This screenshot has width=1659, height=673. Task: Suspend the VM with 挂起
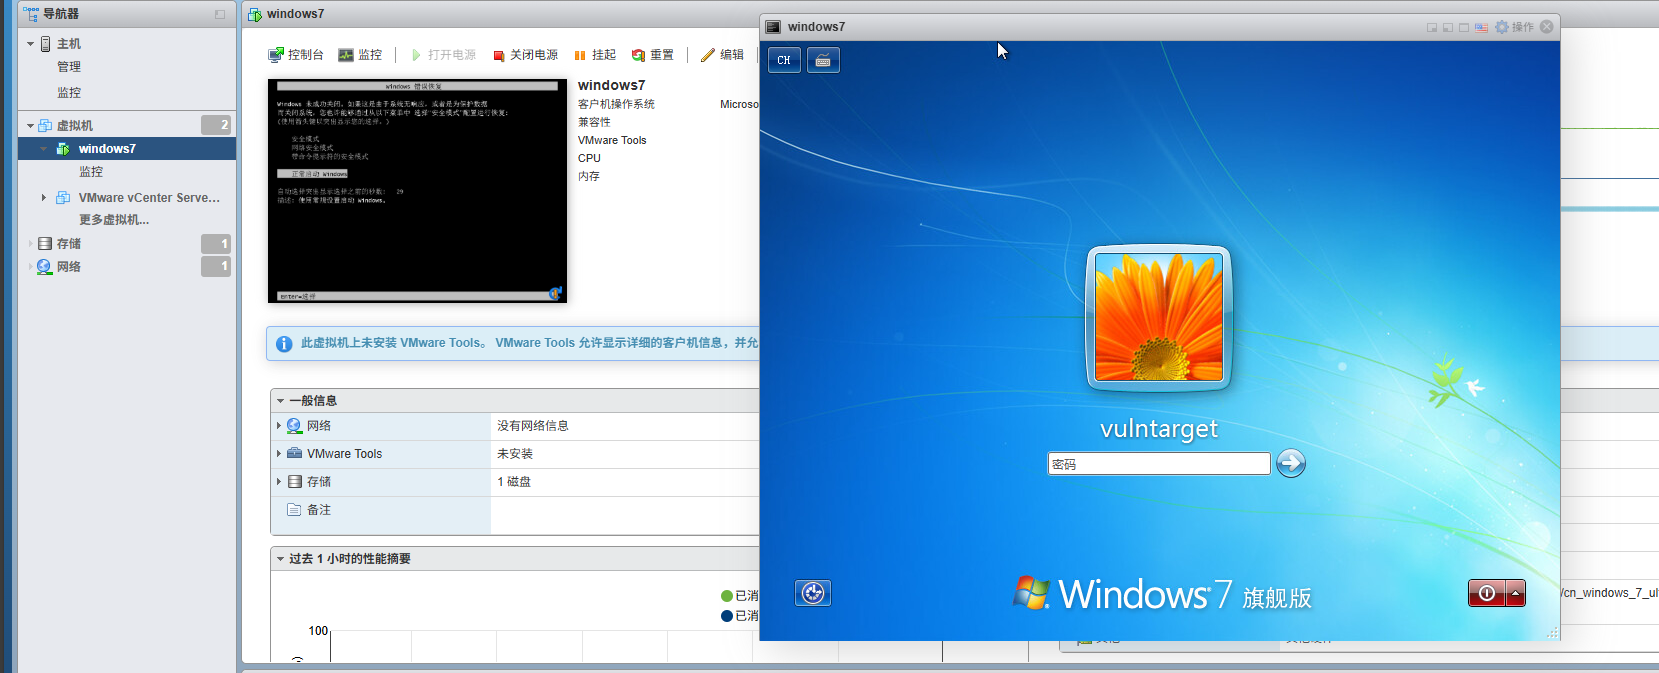coord(595,55)
